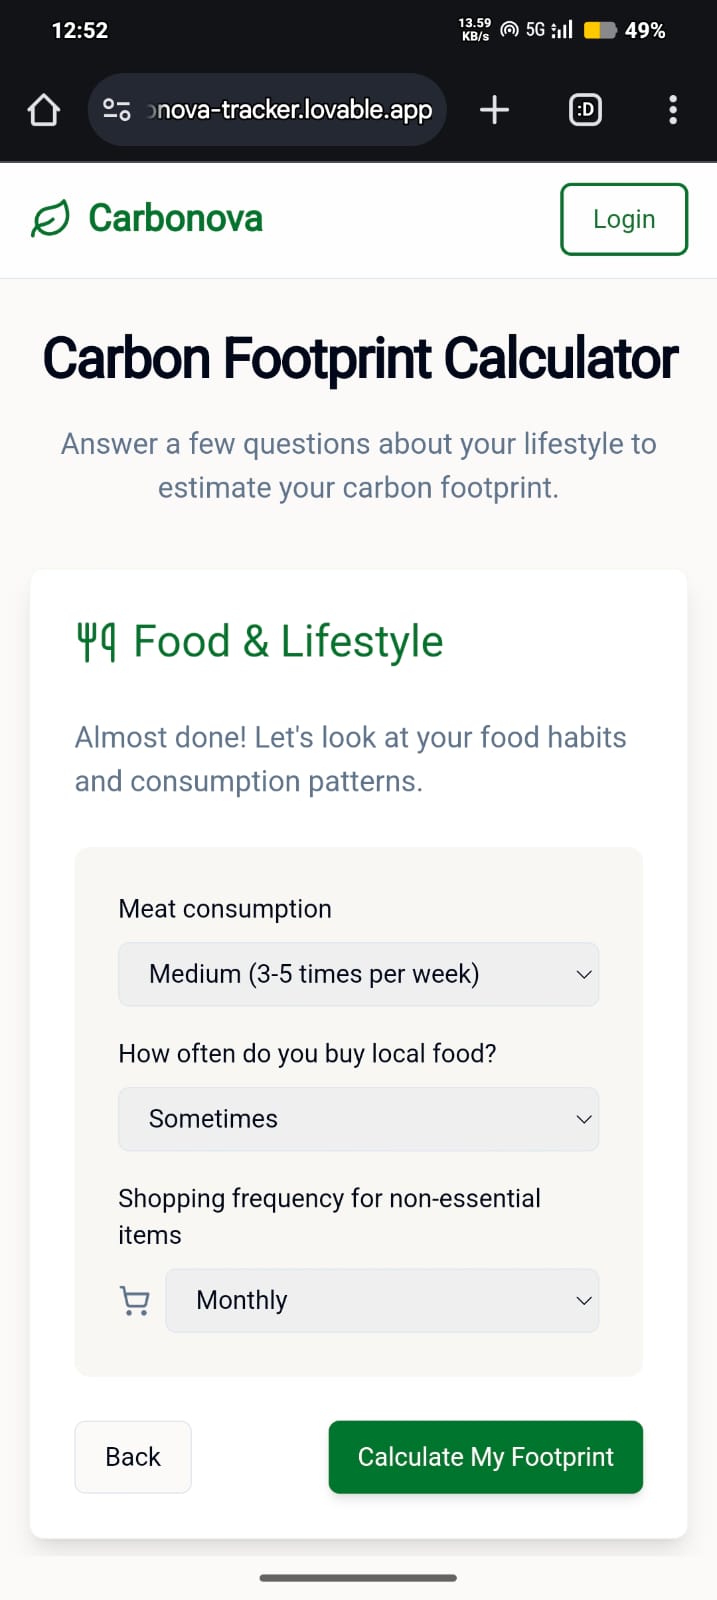Open a new tab with plus icon
Viewport: 717px width, 1600px height.
[494, 110]
